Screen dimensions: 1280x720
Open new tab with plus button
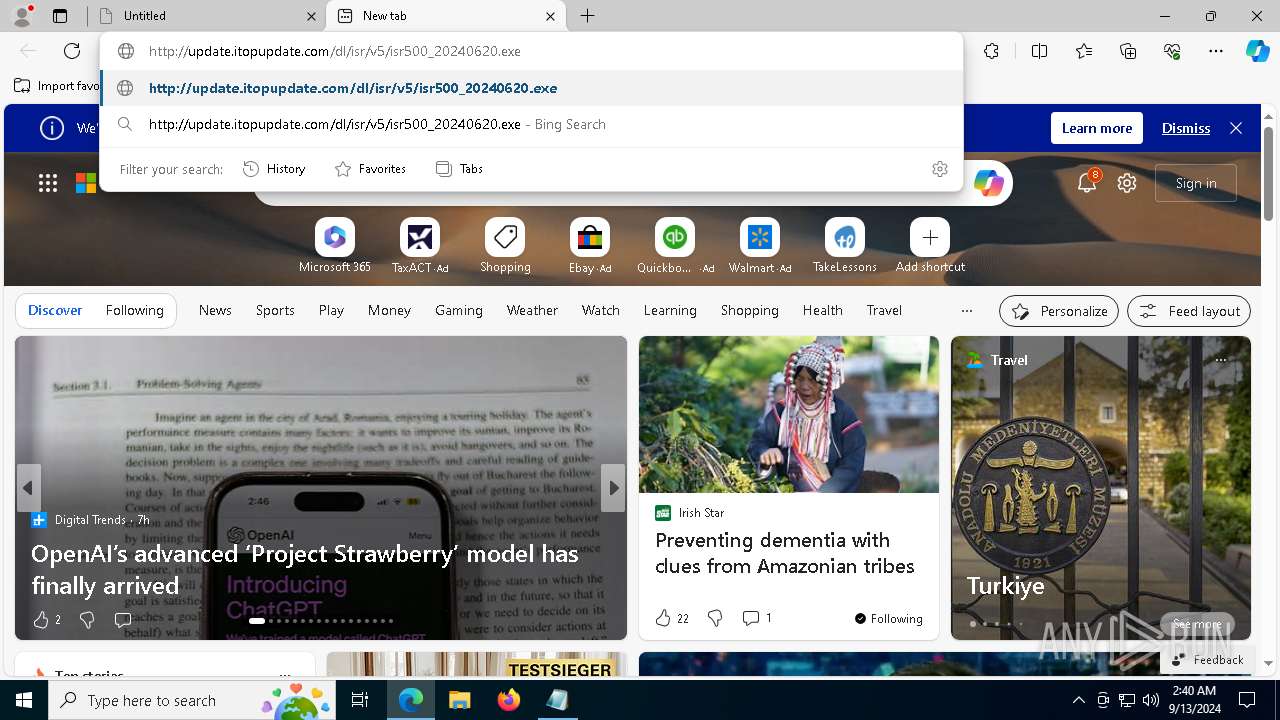click(588, 16)
